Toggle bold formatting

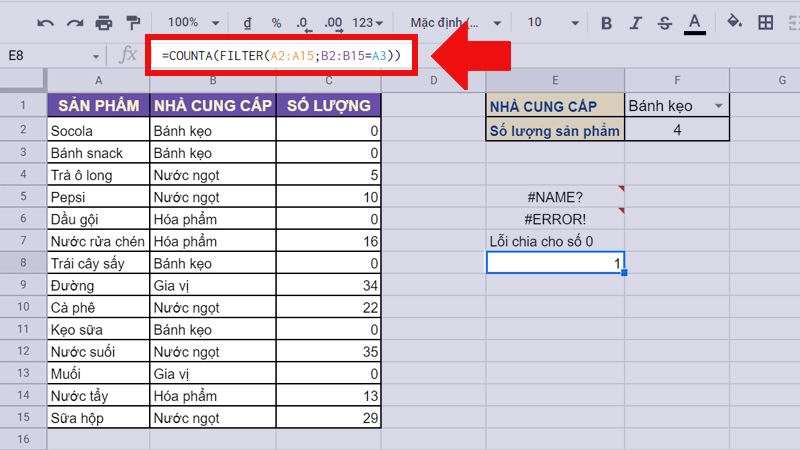point(606,22)
